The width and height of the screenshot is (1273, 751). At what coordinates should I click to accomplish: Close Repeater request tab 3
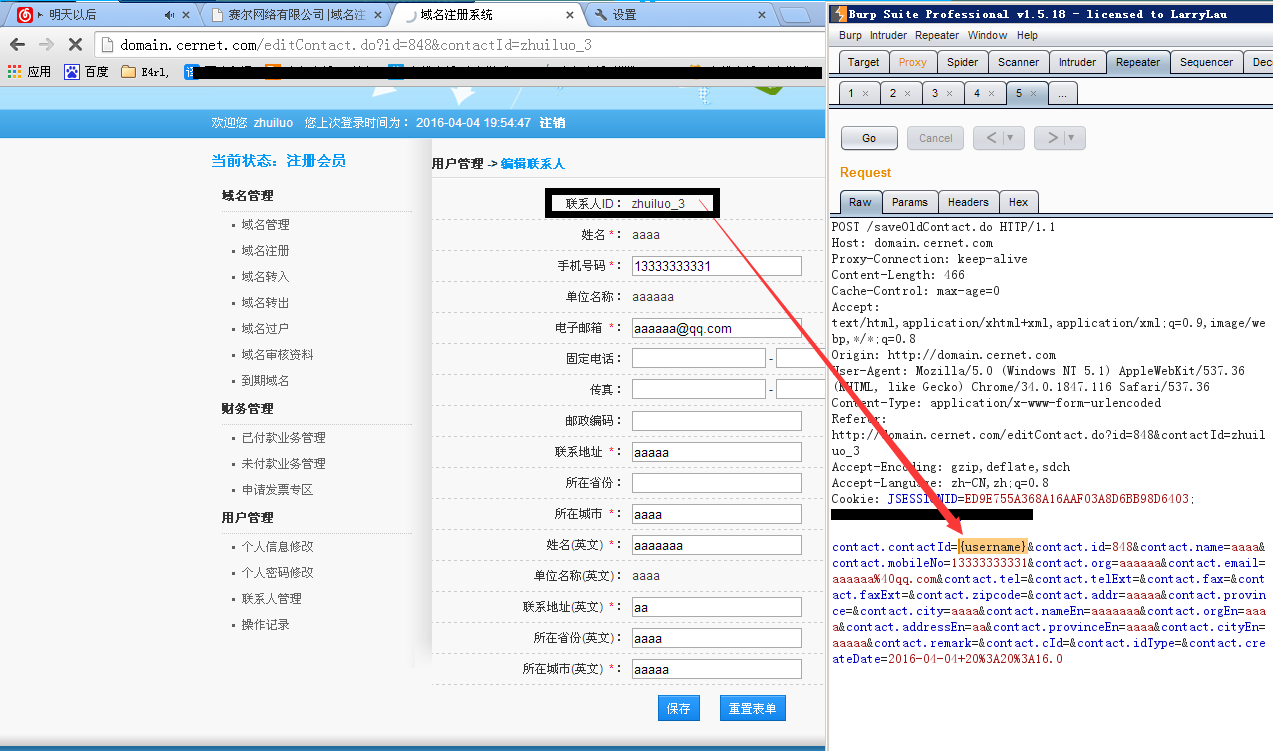click(949, 93)
